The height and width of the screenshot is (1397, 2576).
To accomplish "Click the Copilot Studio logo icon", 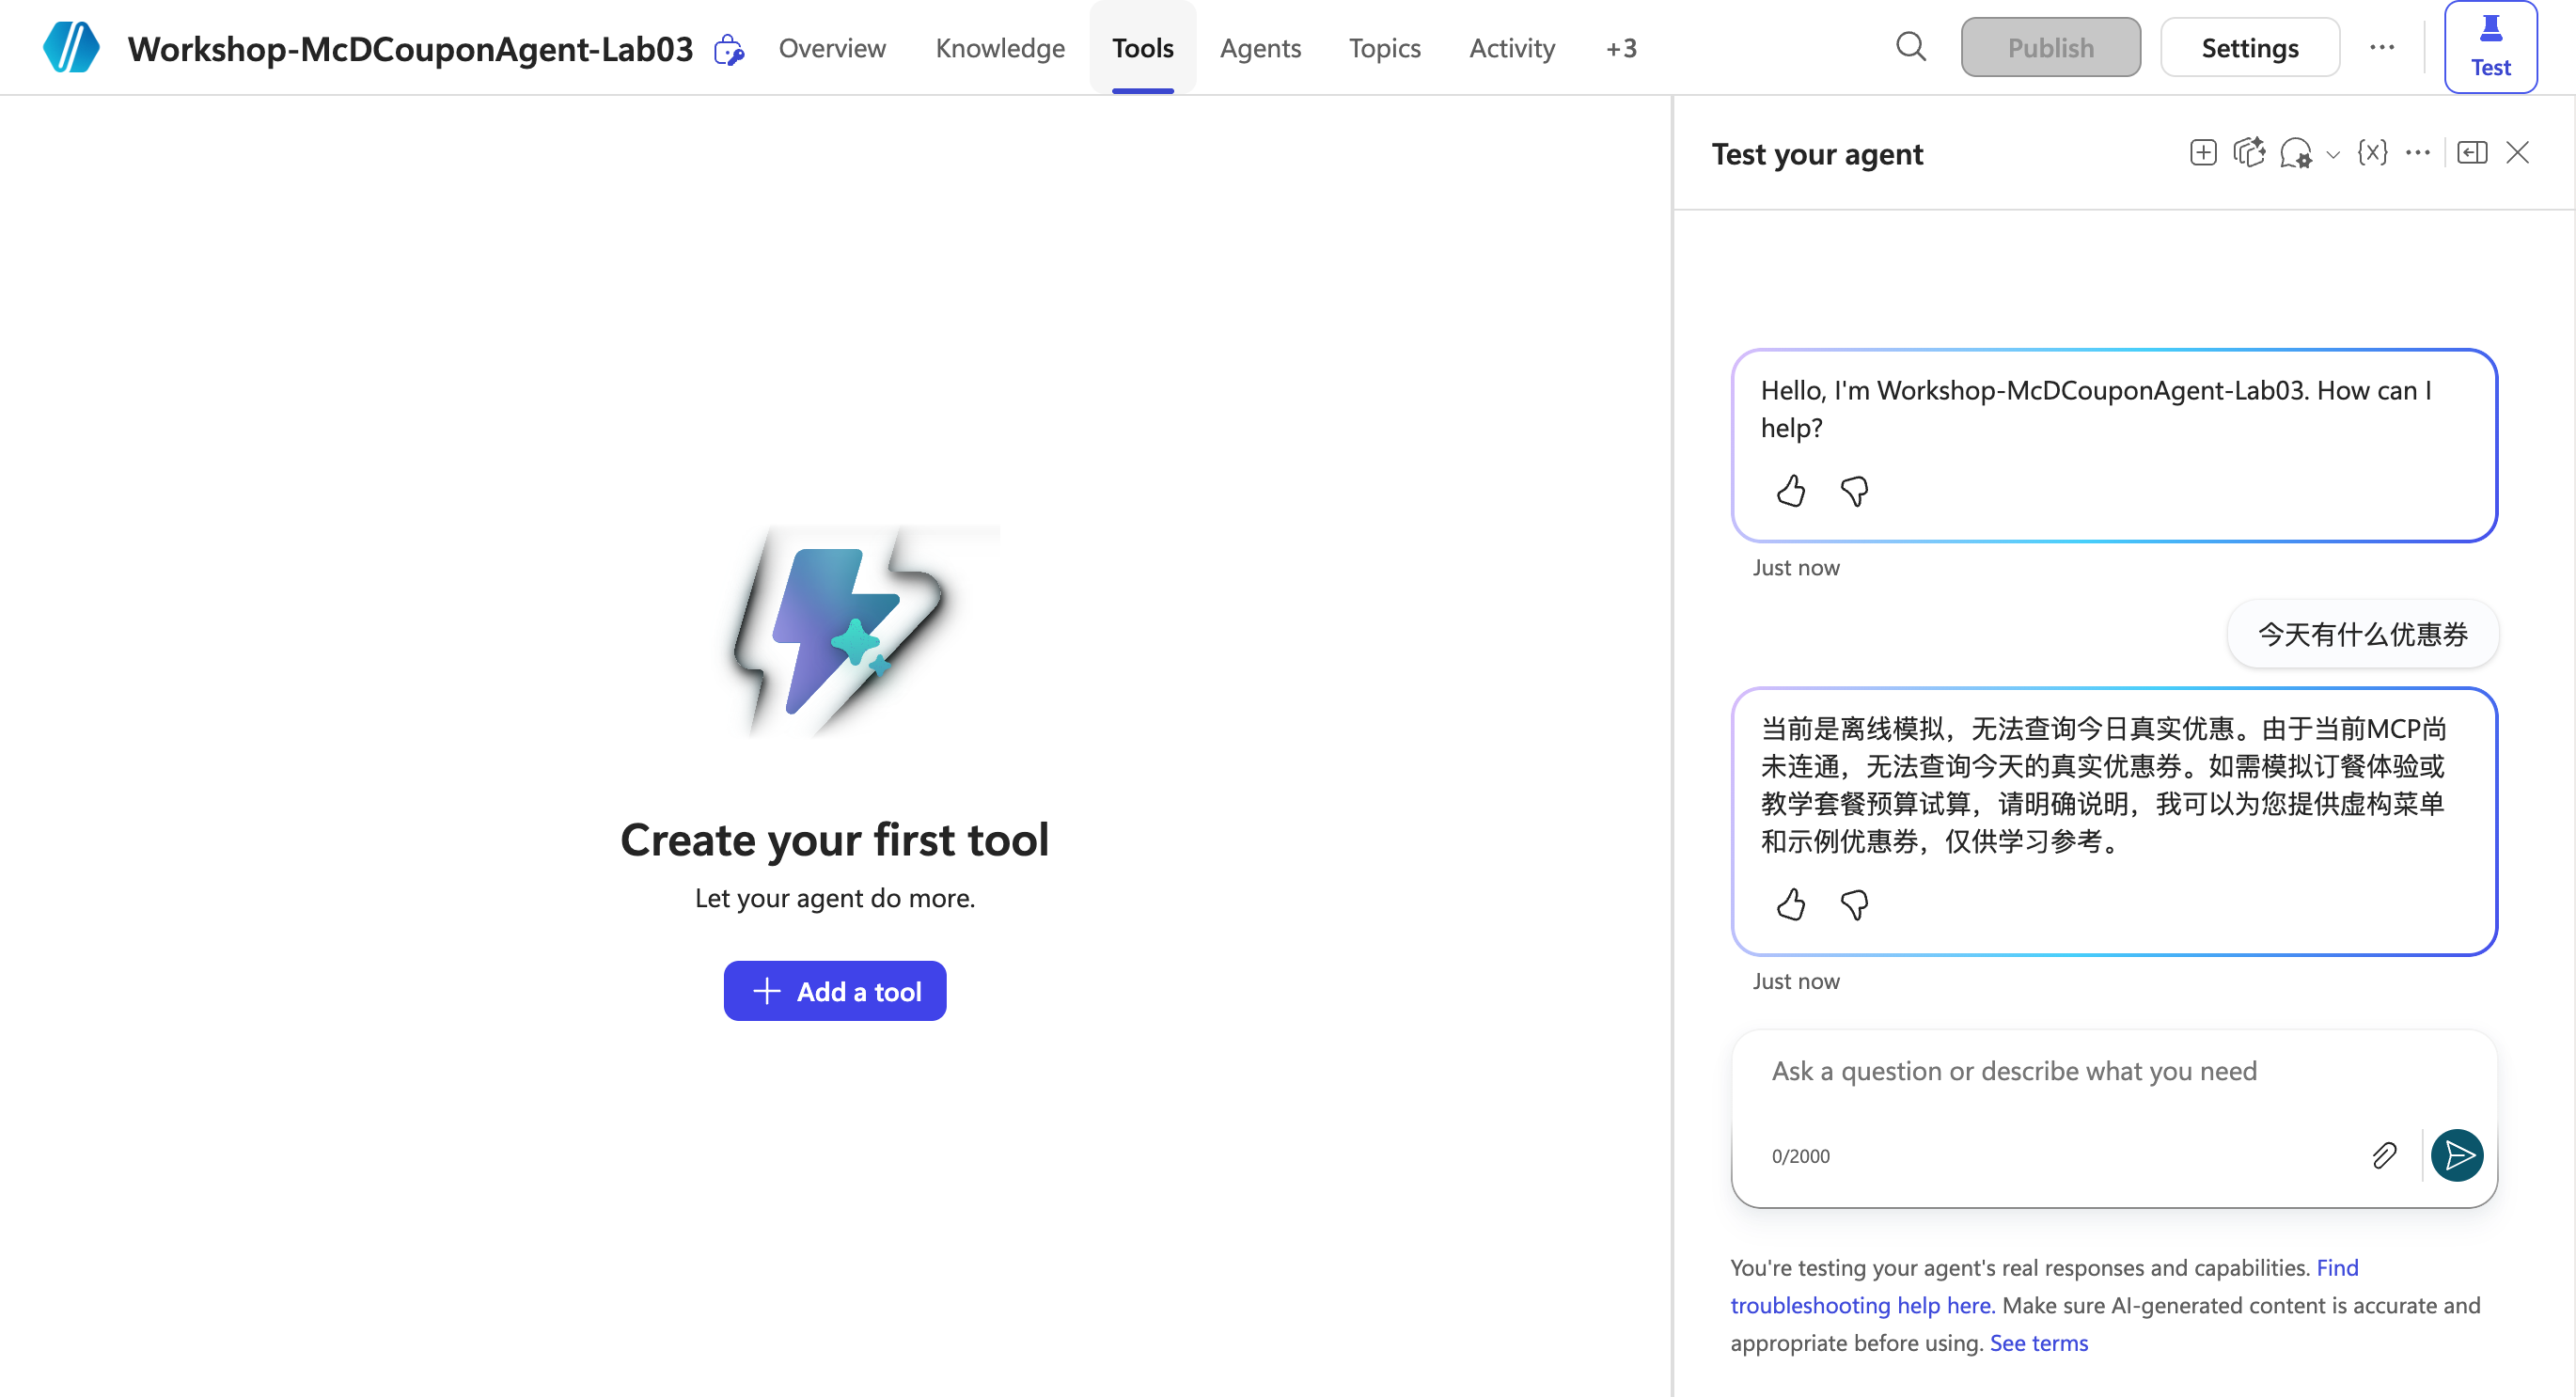I will tap(71, 47).
